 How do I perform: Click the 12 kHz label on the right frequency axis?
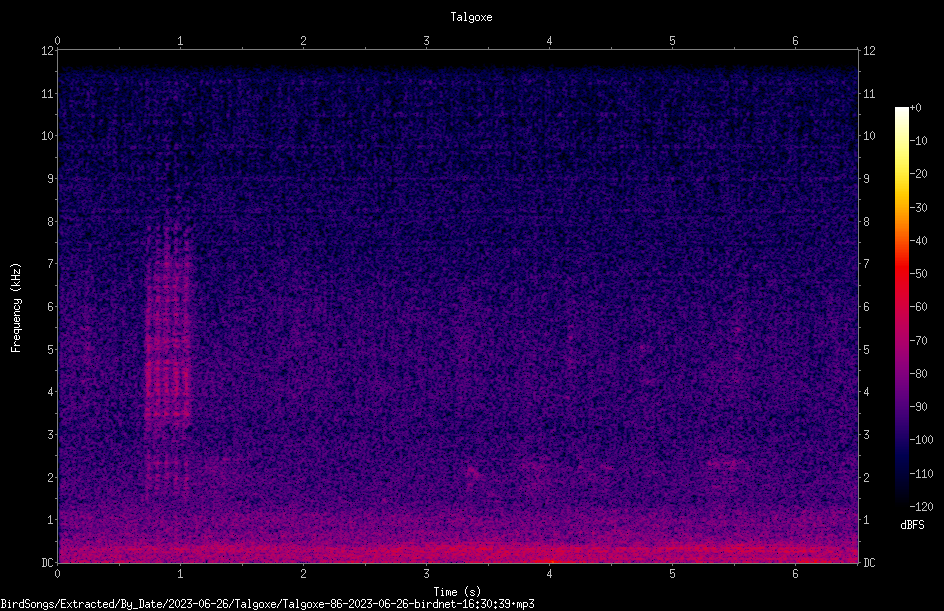[869, 51]
